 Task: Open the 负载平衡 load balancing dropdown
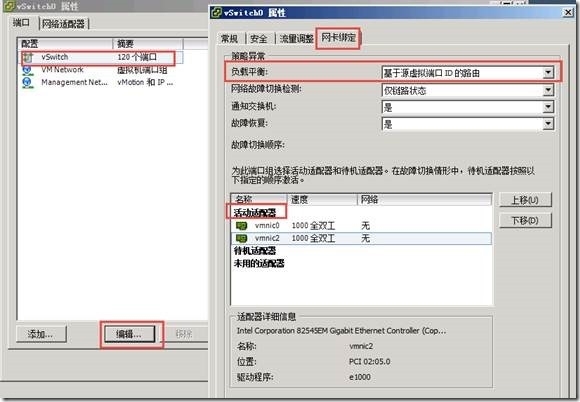point(549,72)
